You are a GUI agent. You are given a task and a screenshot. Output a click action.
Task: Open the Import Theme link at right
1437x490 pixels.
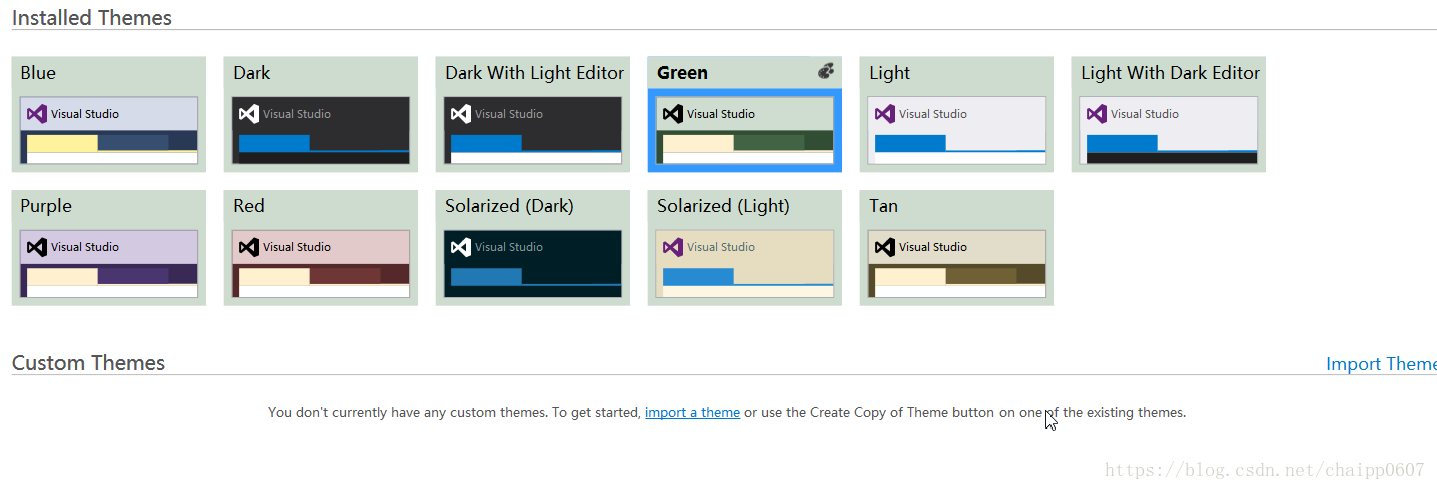point(1380,364)
